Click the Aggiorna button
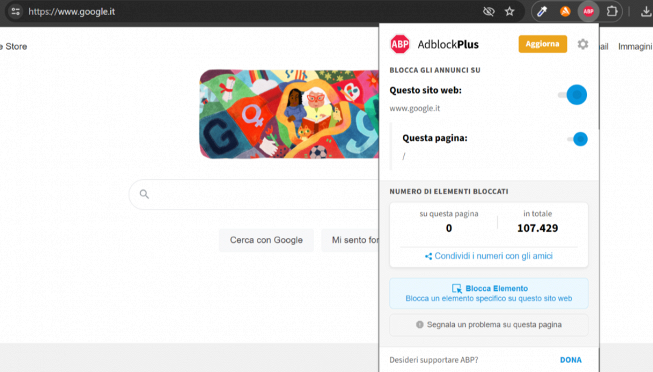 tap(543, 44)
